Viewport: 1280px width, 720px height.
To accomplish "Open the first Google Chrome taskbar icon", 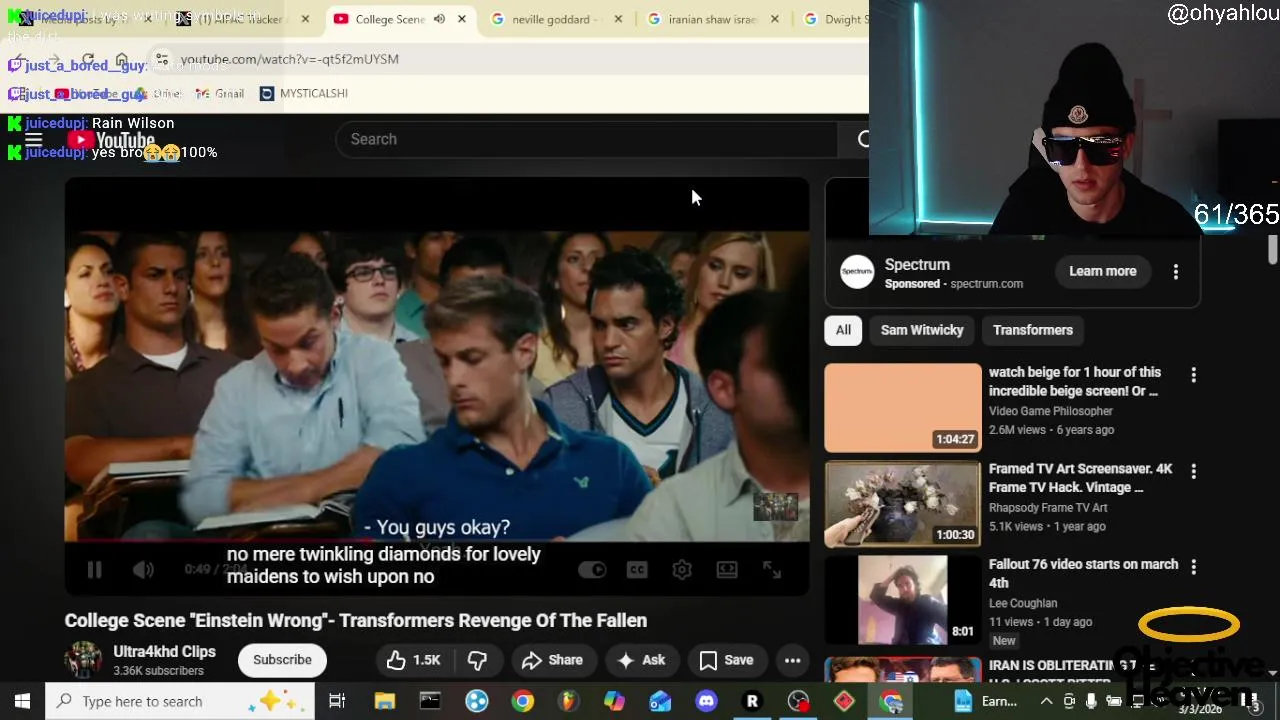I will (523, 701).
